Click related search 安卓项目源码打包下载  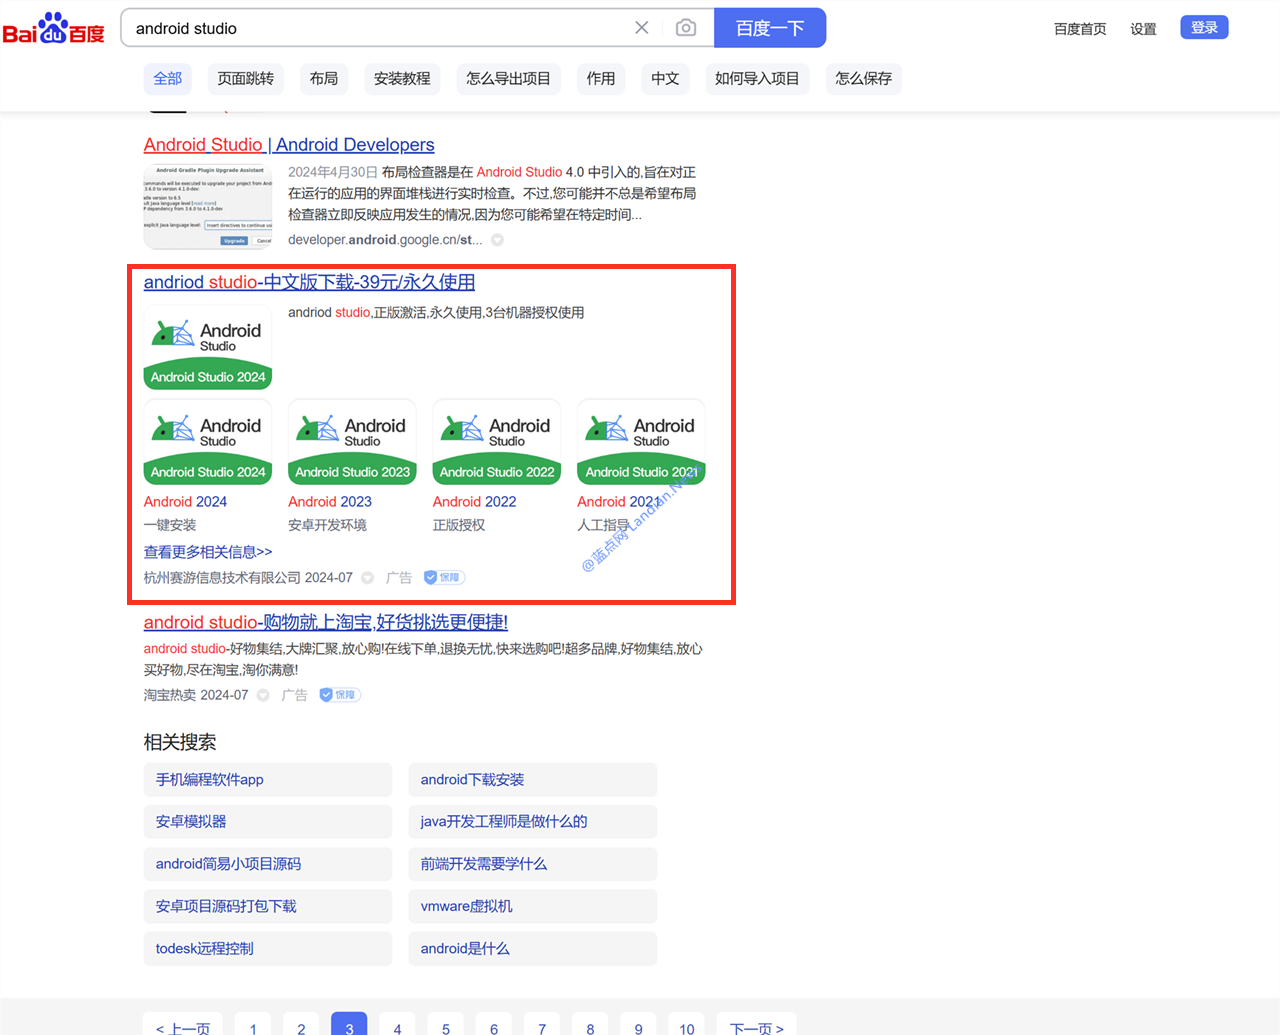[268, 906]
